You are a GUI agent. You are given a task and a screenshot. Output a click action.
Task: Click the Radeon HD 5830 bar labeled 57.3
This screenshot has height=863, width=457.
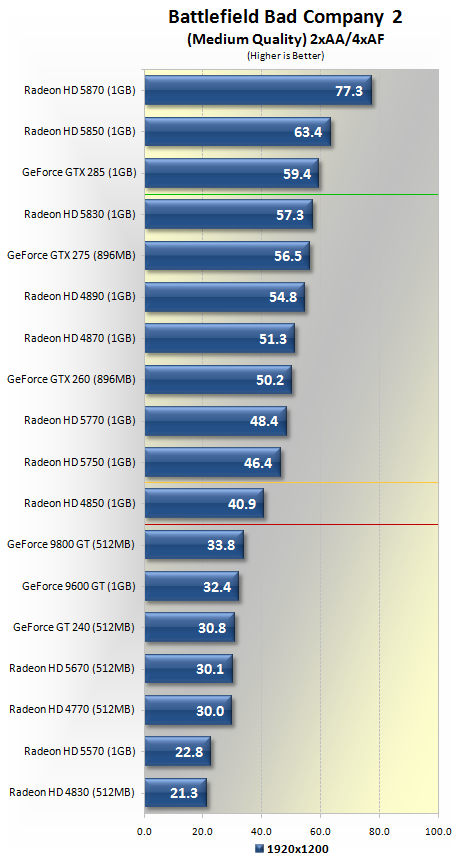click(x=229, y=214)
